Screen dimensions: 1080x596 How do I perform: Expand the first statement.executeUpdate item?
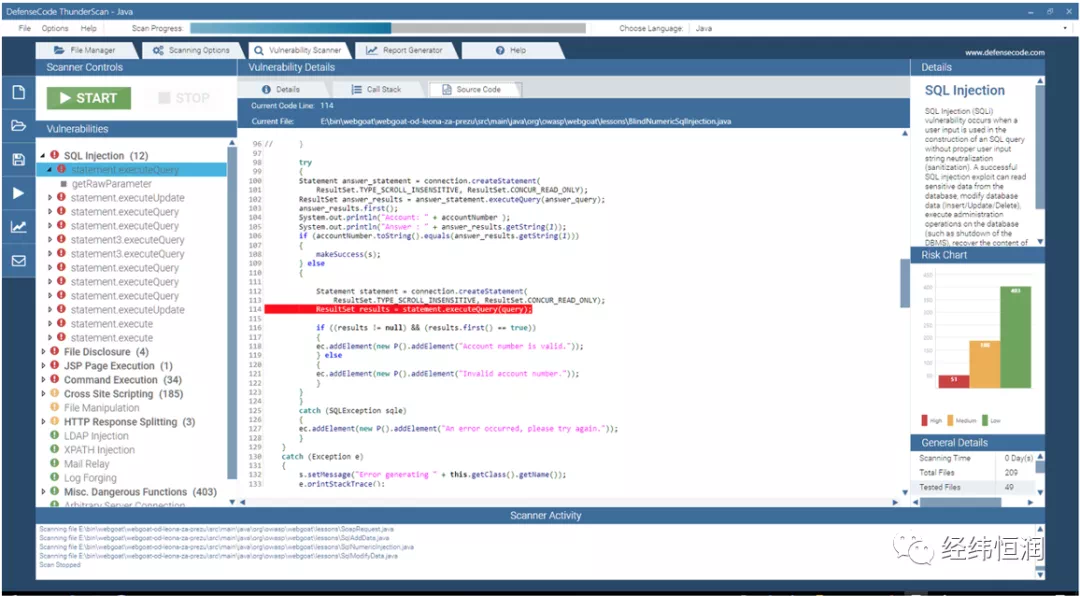pos(50,198)
